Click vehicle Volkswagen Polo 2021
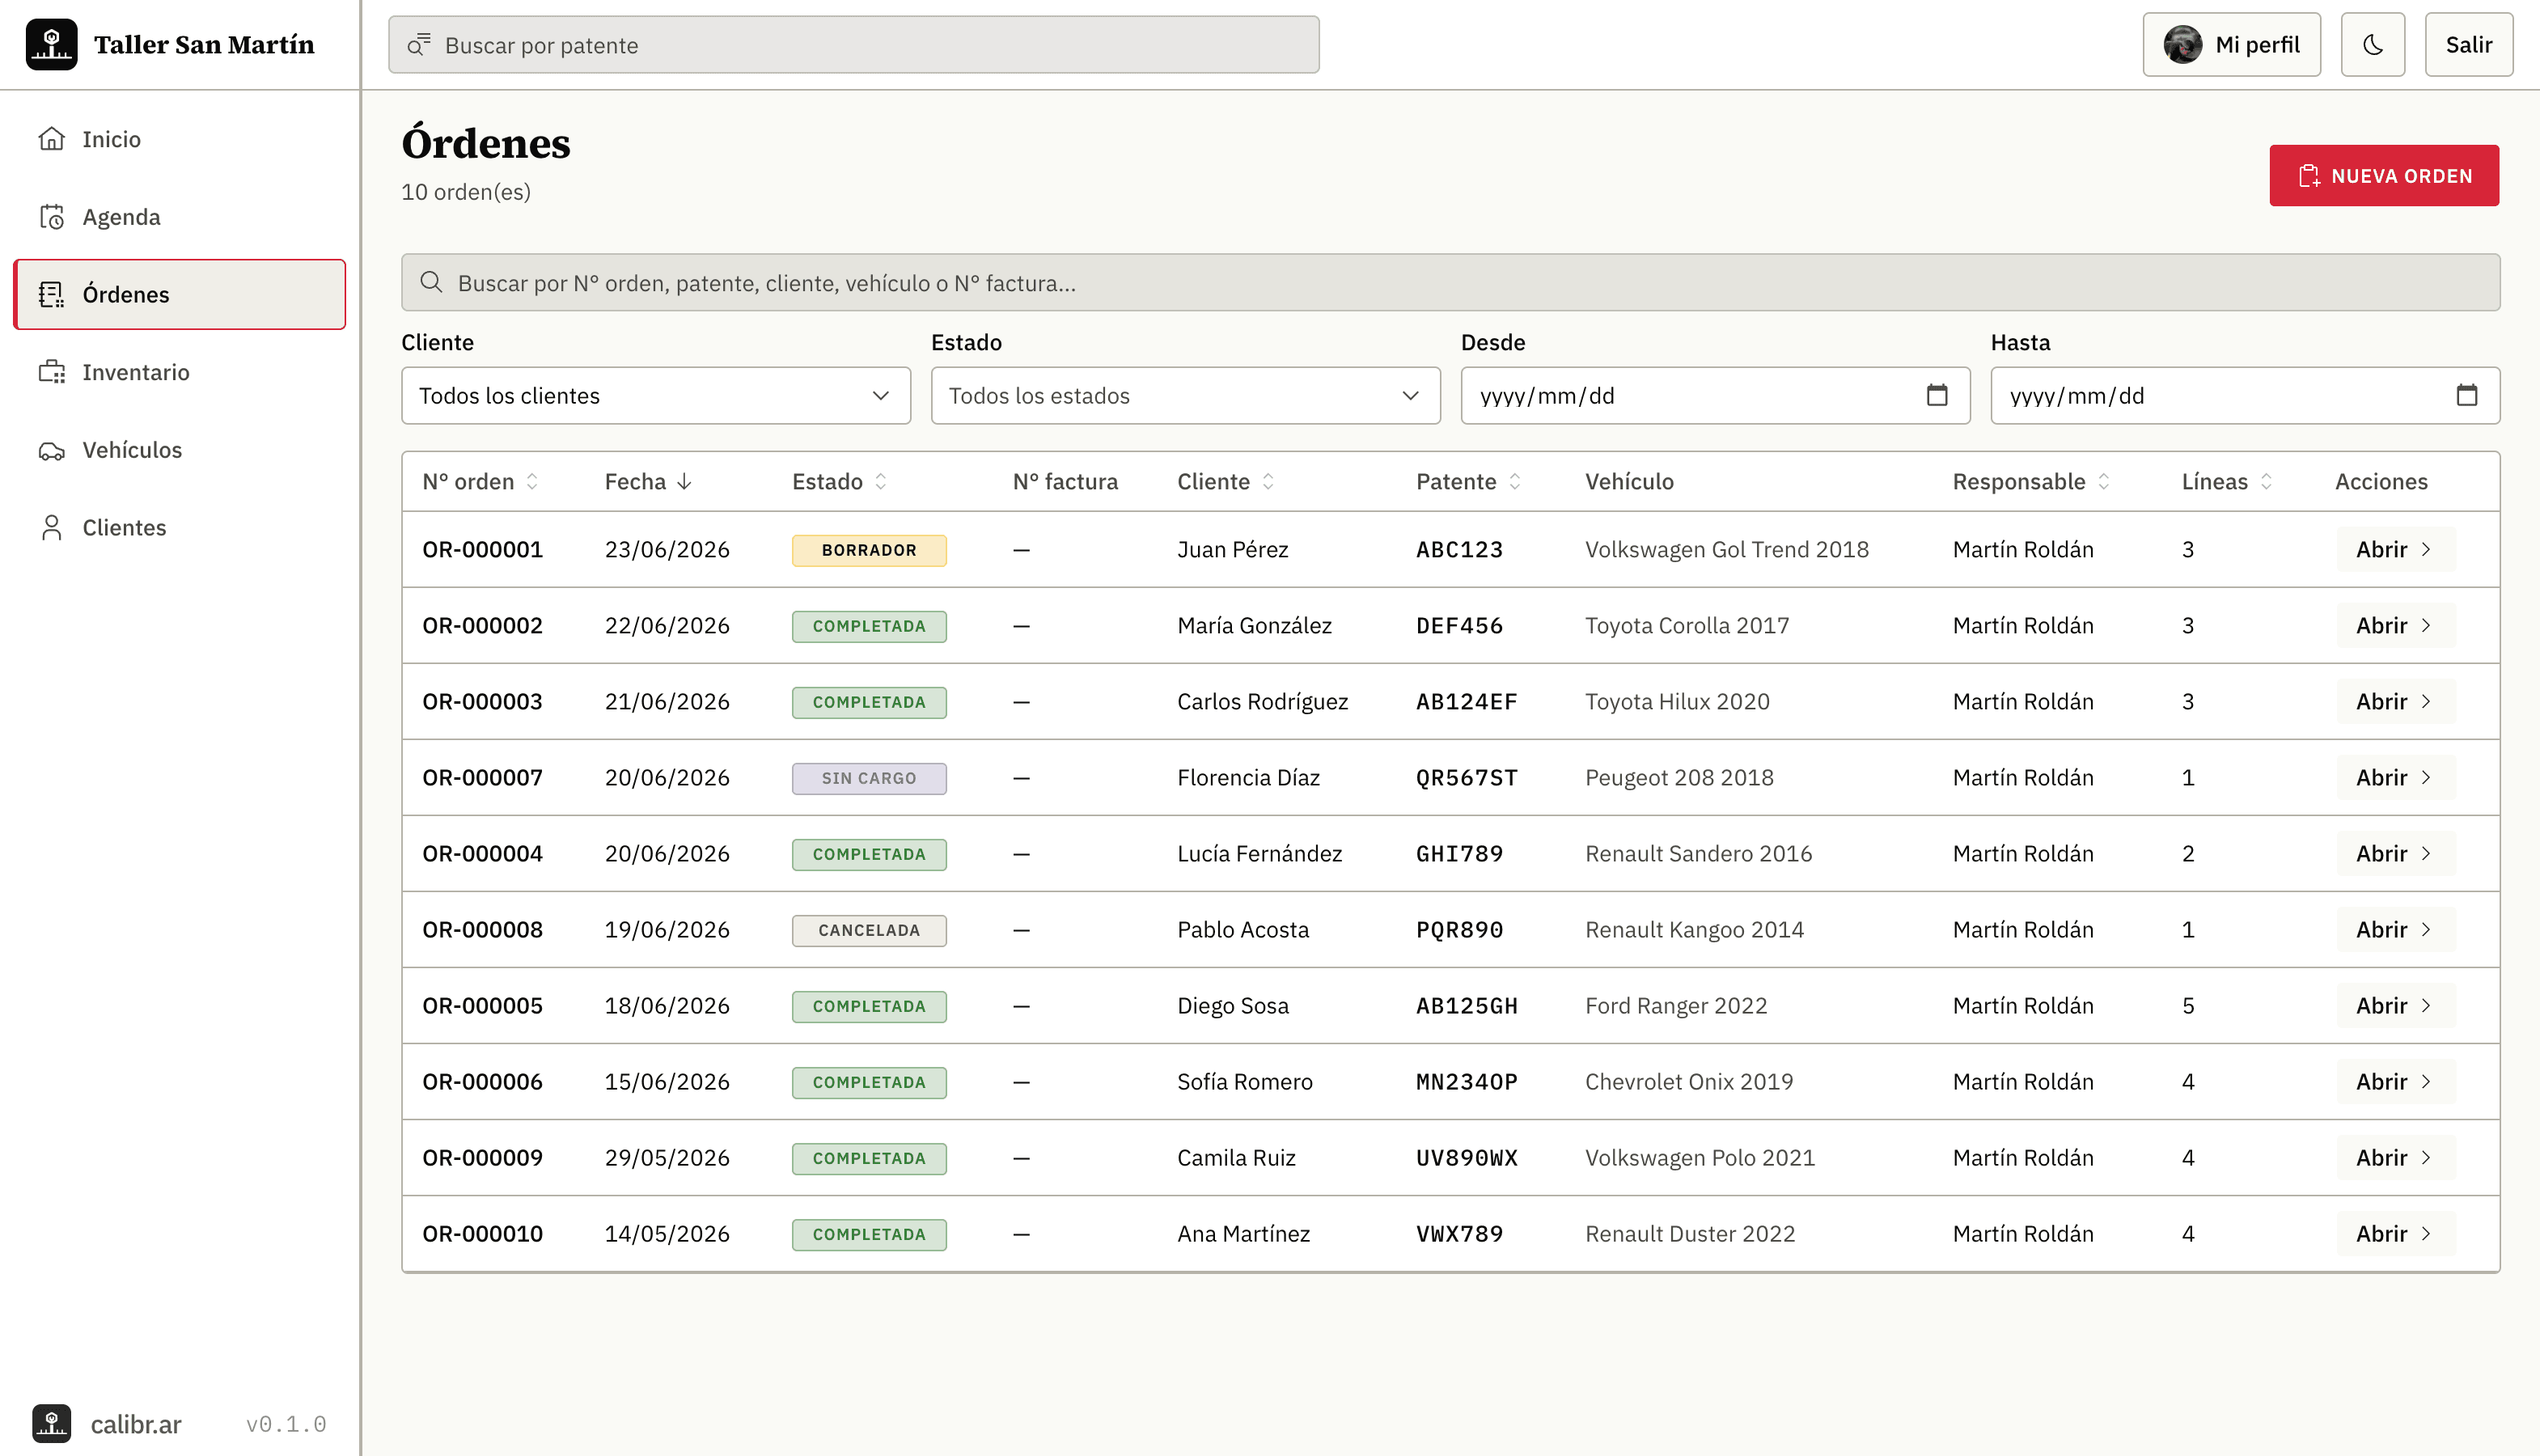2540x1456 pixels. click(1700, 1157)
